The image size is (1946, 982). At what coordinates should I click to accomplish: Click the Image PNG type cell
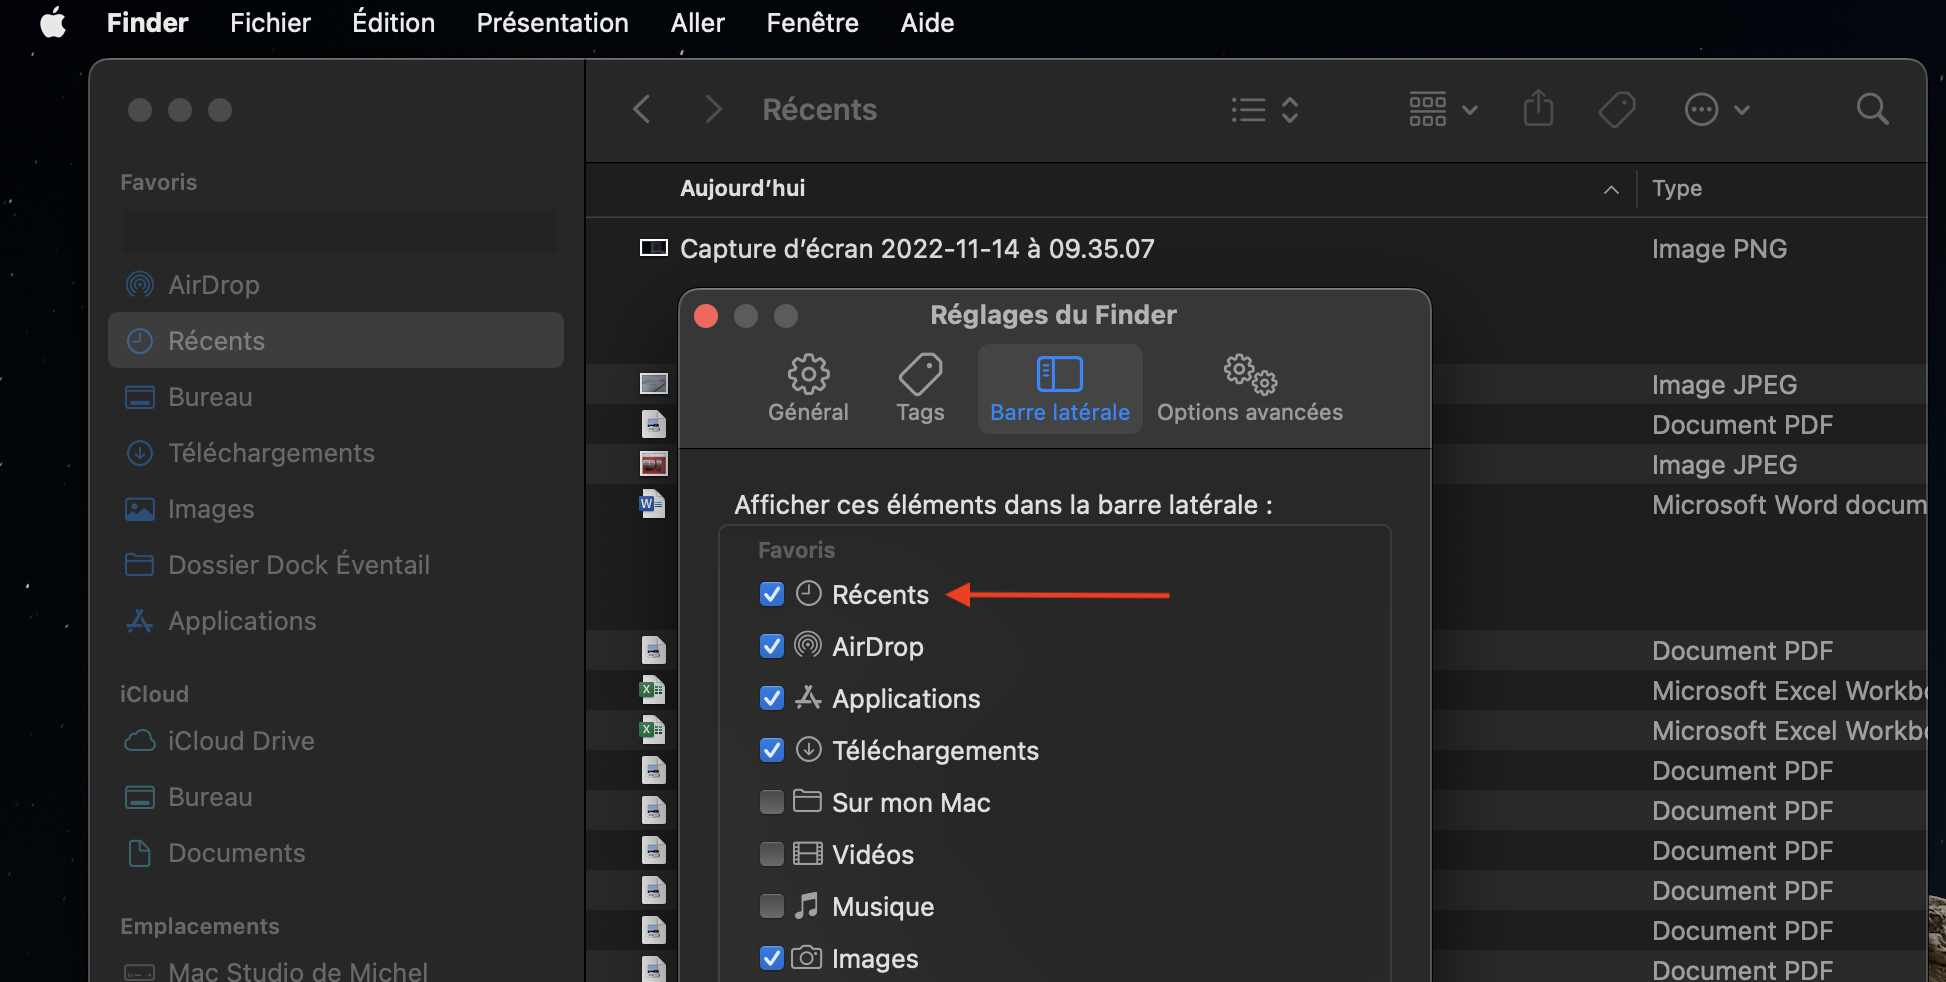pos(1719,248)
